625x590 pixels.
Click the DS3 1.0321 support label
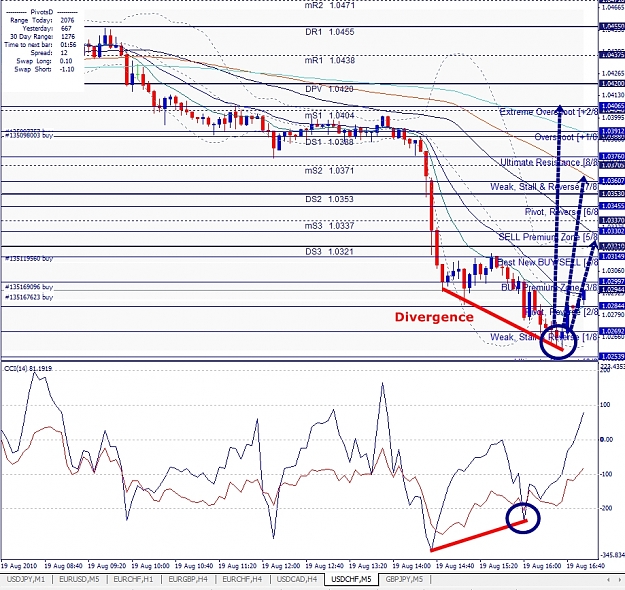(329, 252)
